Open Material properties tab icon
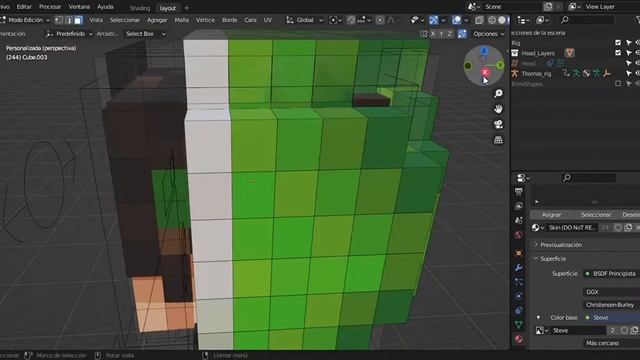This screenshot has width=640, height=360. tap(519, 339)
